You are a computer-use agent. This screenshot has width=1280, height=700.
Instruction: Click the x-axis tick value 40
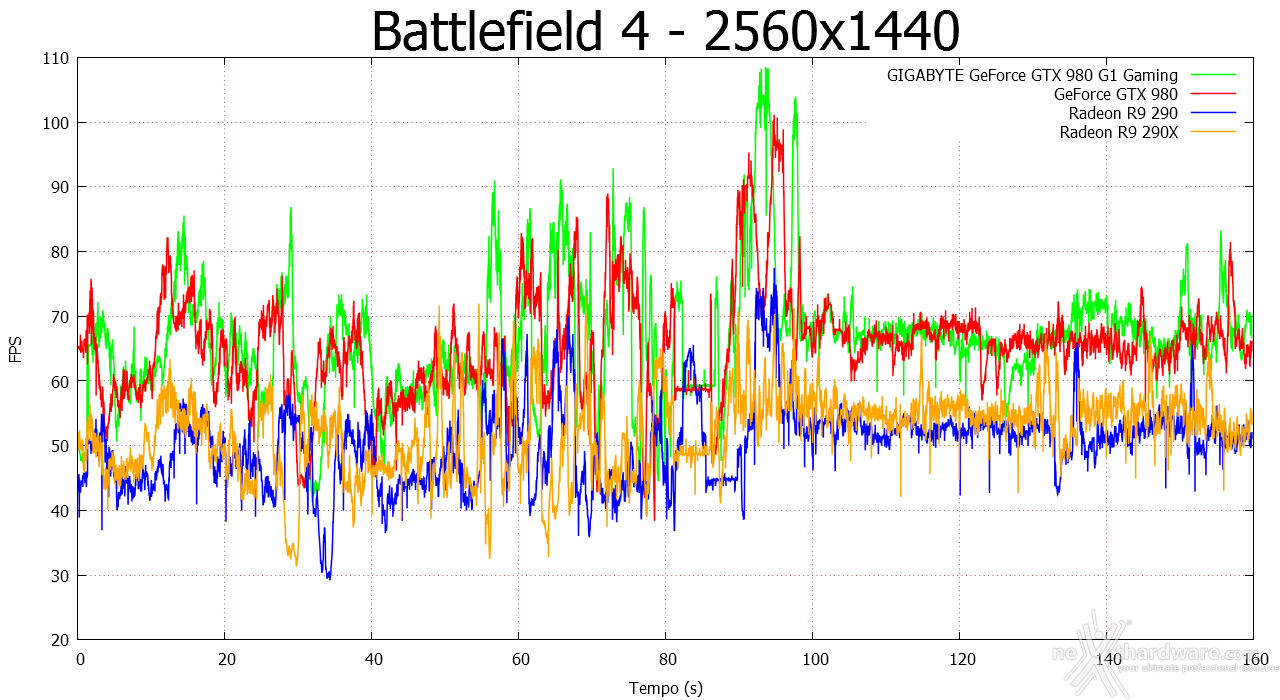[372, 660]
